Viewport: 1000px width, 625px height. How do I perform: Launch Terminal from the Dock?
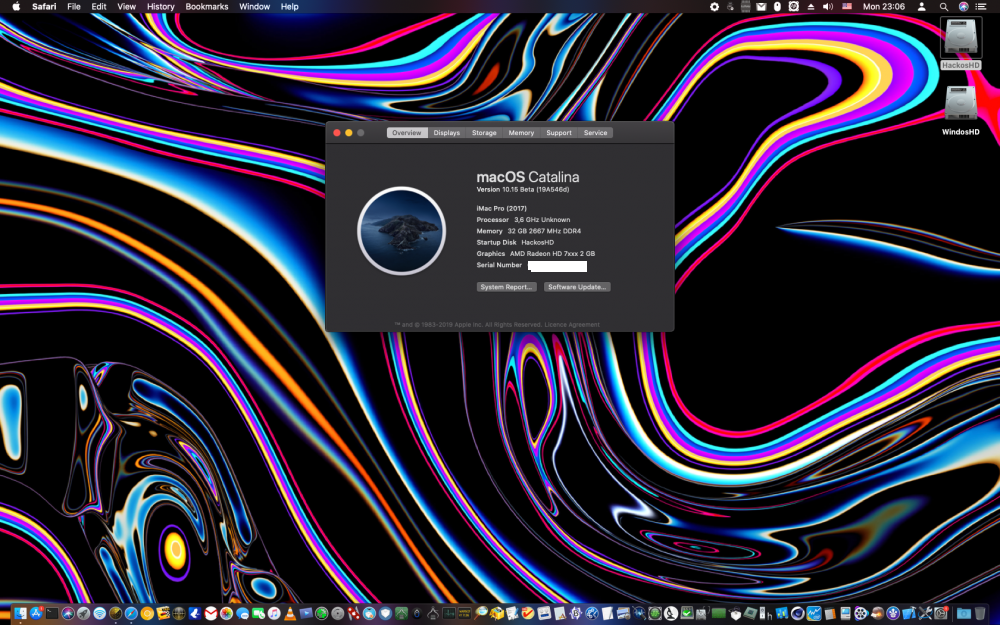52,614
